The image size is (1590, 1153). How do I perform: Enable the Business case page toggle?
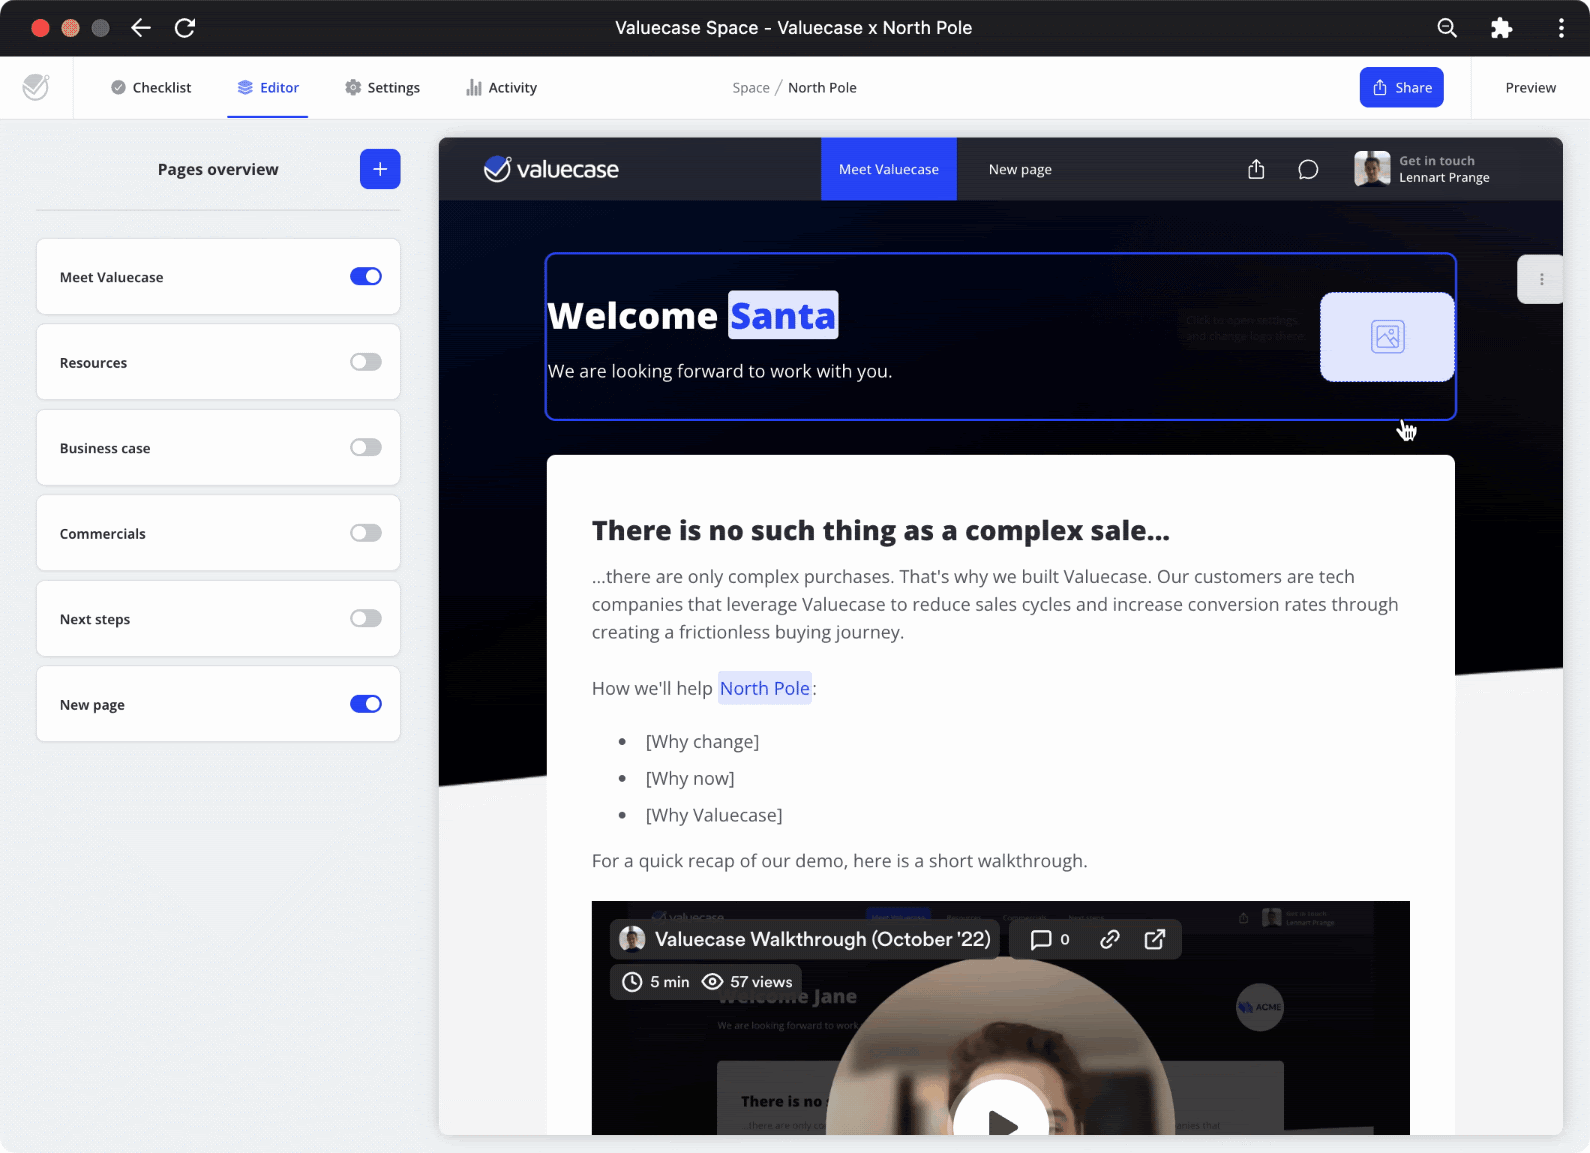pos(366,447)
